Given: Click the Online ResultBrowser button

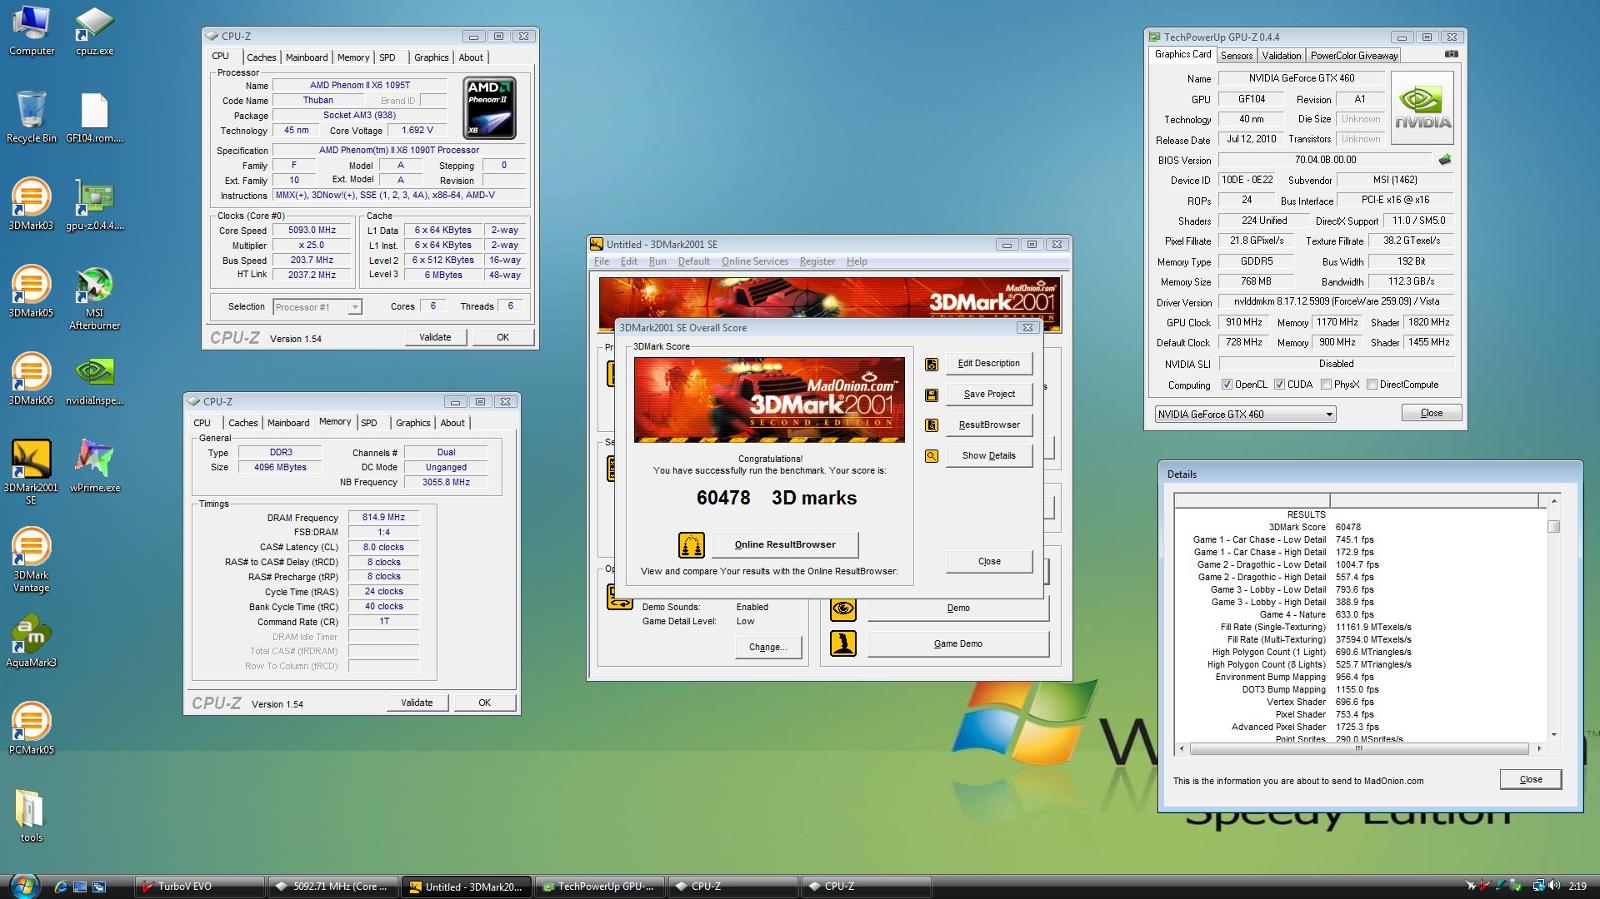Looking at the screenshot, I should coord(785,545).
